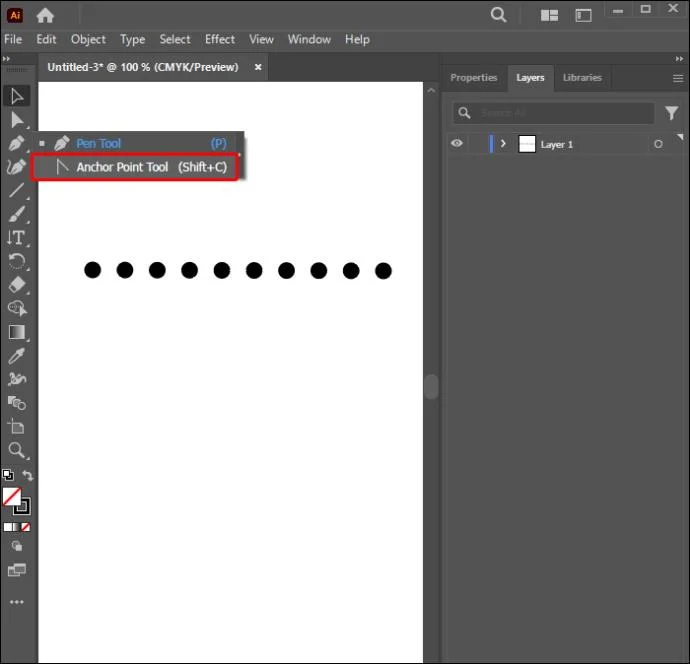This screenshot has width=690, height=664.
Task: Select the Untitled-3 document tab
Action: [143, 67]
